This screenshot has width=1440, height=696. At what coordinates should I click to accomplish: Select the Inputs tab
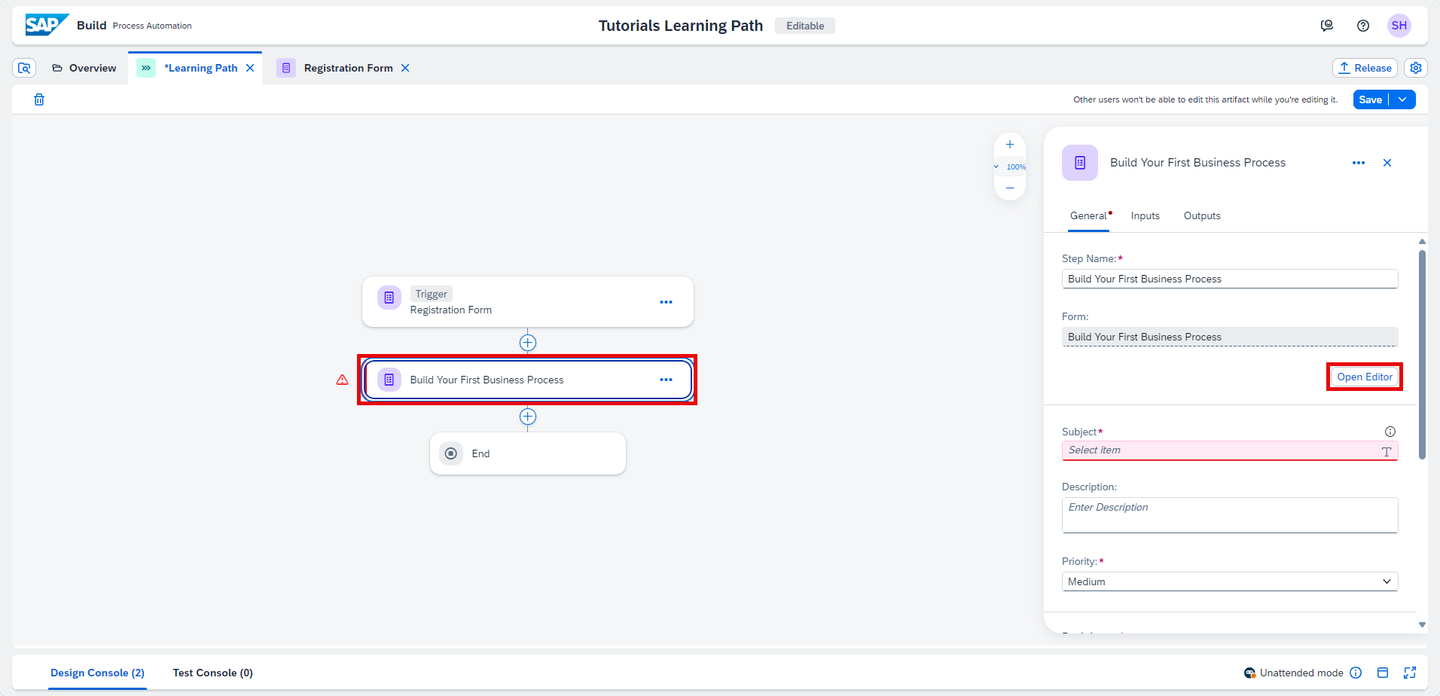click(1145, 216)
